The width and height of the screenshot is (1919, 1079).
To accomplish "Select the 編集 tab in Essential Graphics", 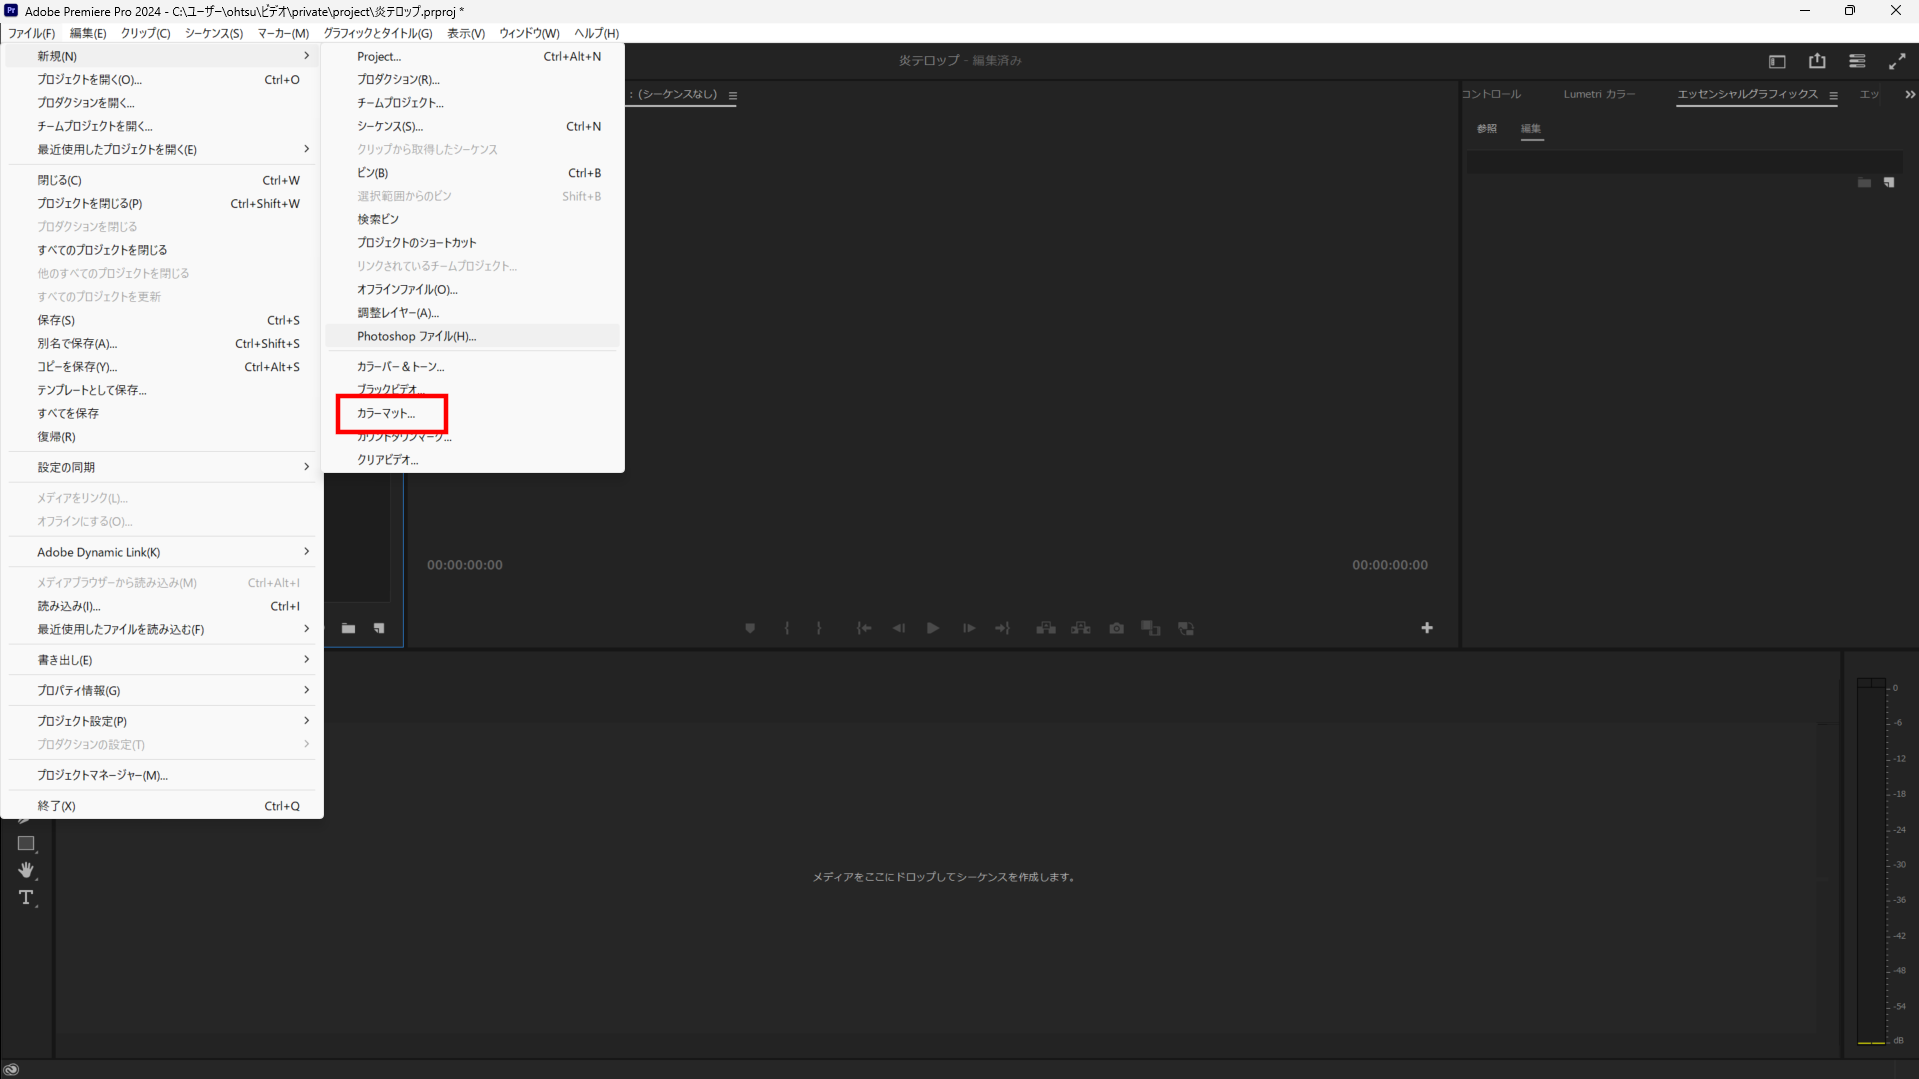I will click(1531, 129).
